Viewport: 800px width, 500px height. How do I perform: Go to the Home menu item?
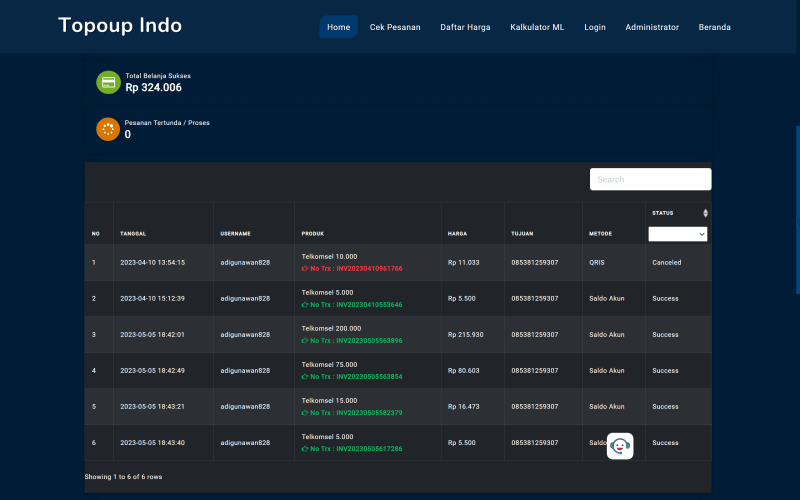click(x=339, y=27)
